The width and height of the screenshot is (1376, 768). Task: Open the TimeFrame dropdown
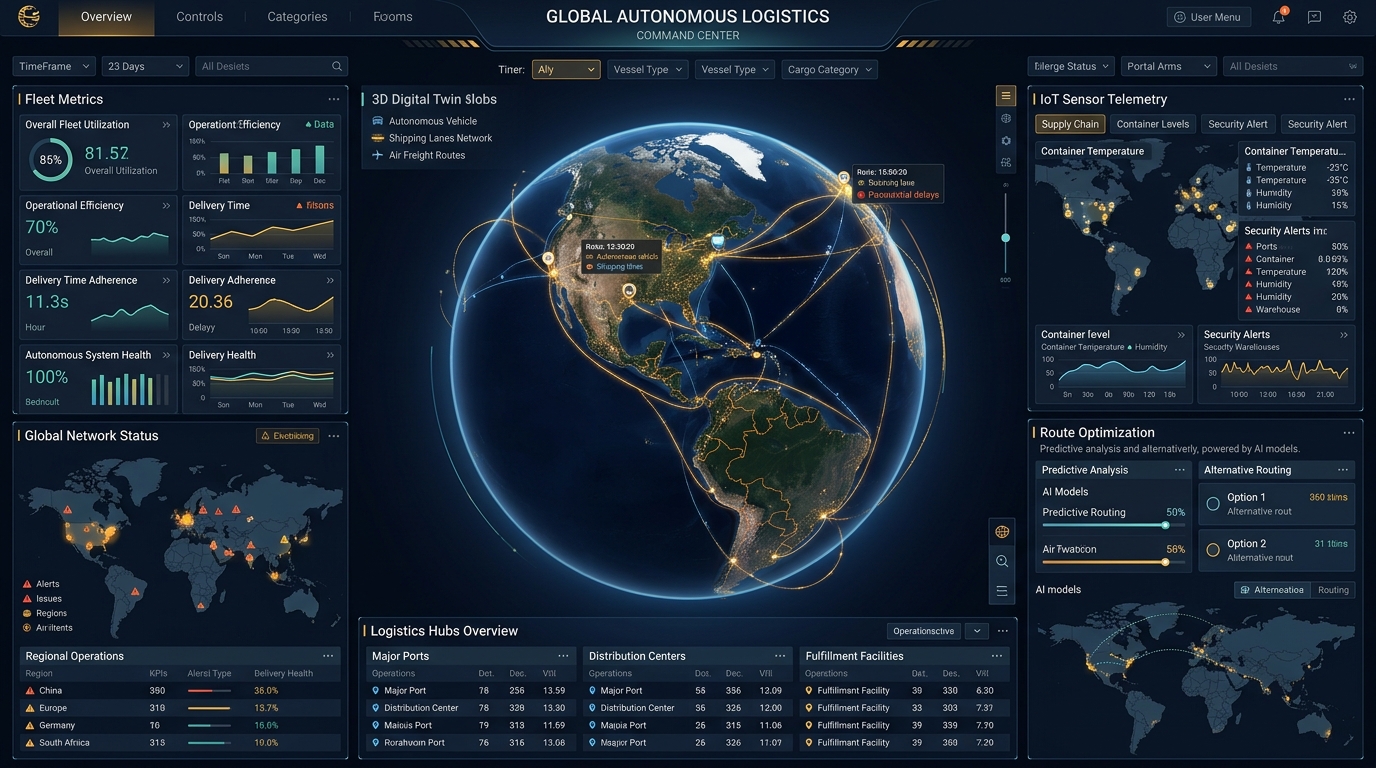tap(54, 66)
